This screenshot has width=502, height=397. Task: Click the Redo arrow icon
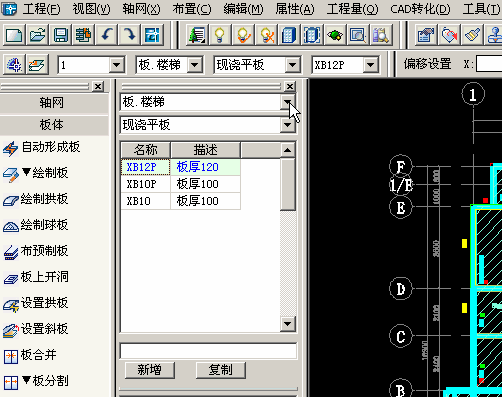[129, 35]
